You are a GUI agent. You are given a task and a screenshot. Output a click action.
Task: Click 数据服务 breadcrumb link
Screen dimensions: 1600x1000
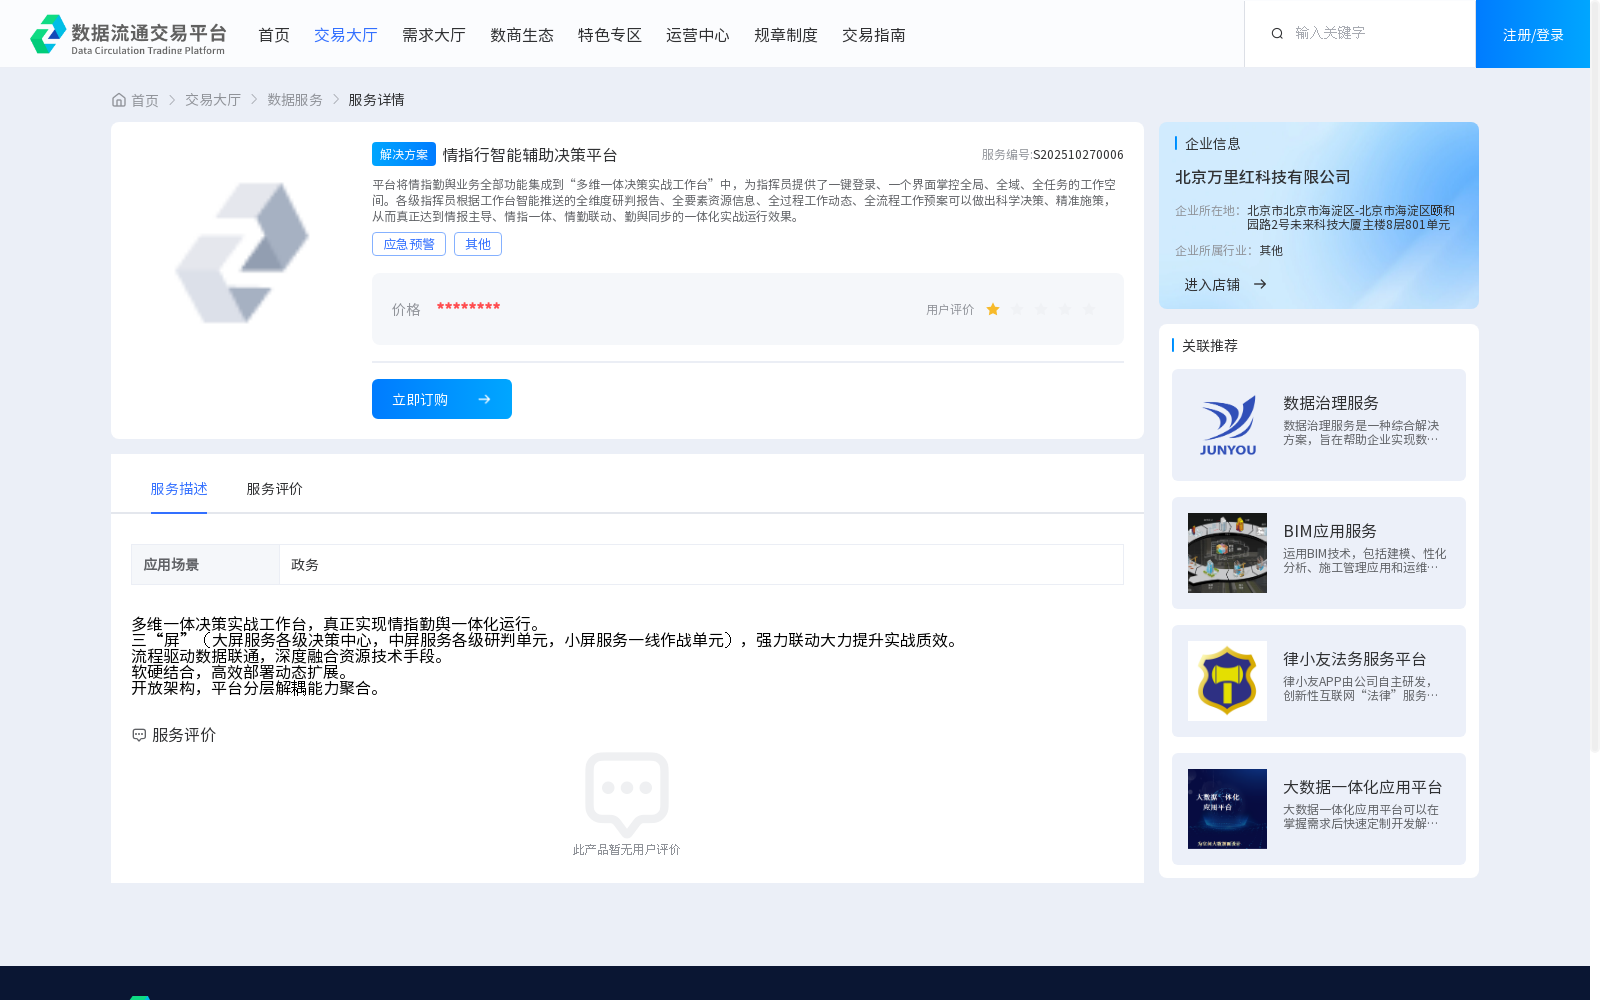tap(295, 100)
